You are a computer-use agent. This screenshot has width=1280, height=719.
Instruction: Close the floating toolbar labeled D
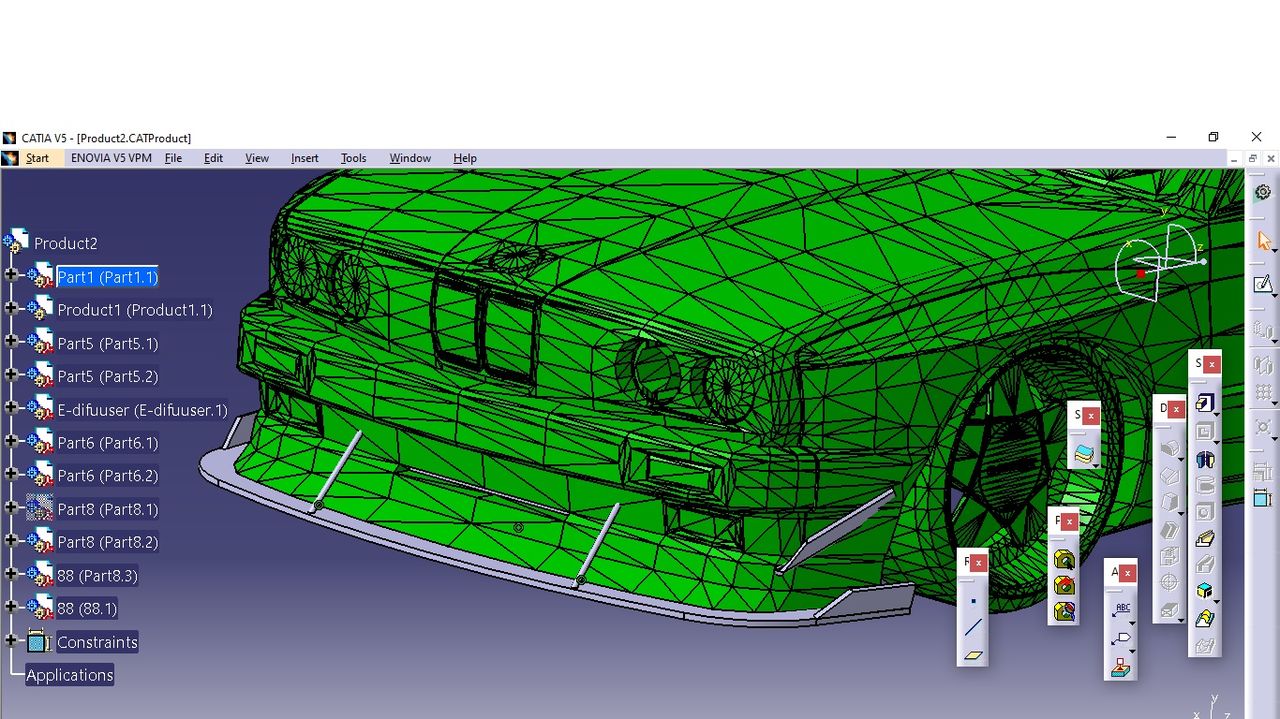pos(1176,409)
